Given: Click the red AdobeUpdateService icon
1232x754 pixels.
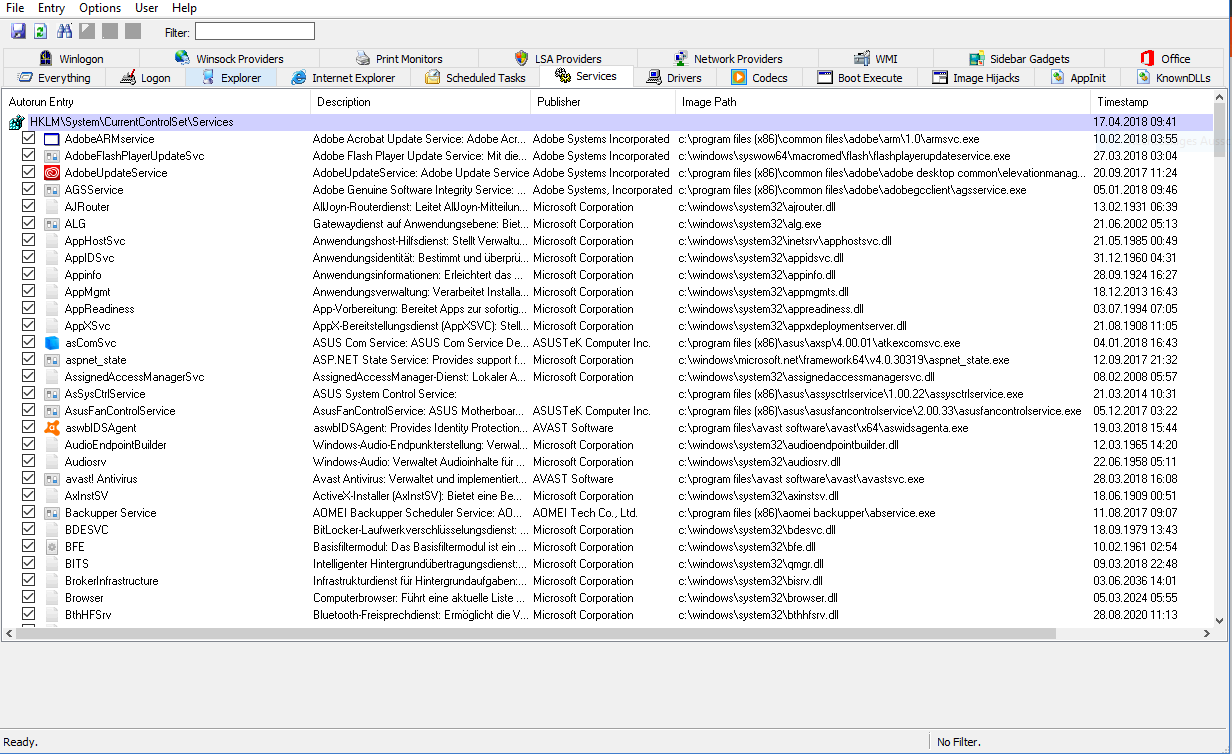Looking at the screenshot, I should tap(52, 173).
